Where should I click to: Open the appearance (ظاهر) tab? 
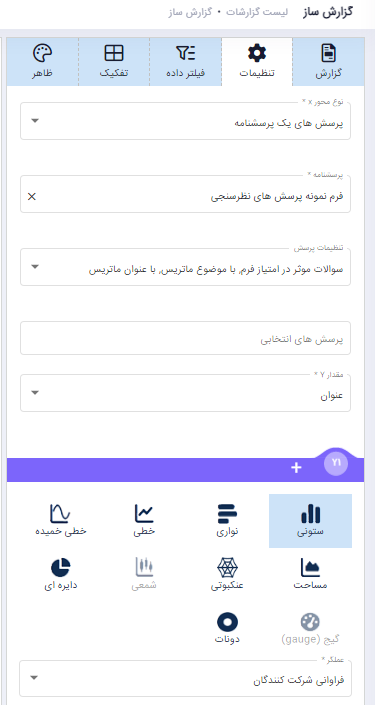42,62
